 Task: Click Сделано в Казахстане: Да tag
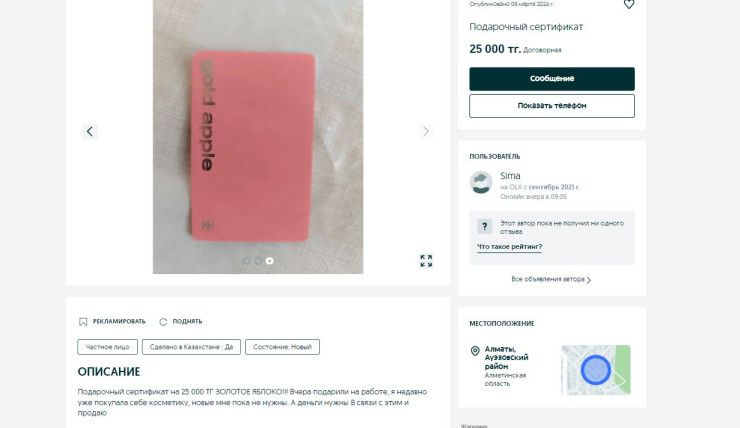(191, 347)
